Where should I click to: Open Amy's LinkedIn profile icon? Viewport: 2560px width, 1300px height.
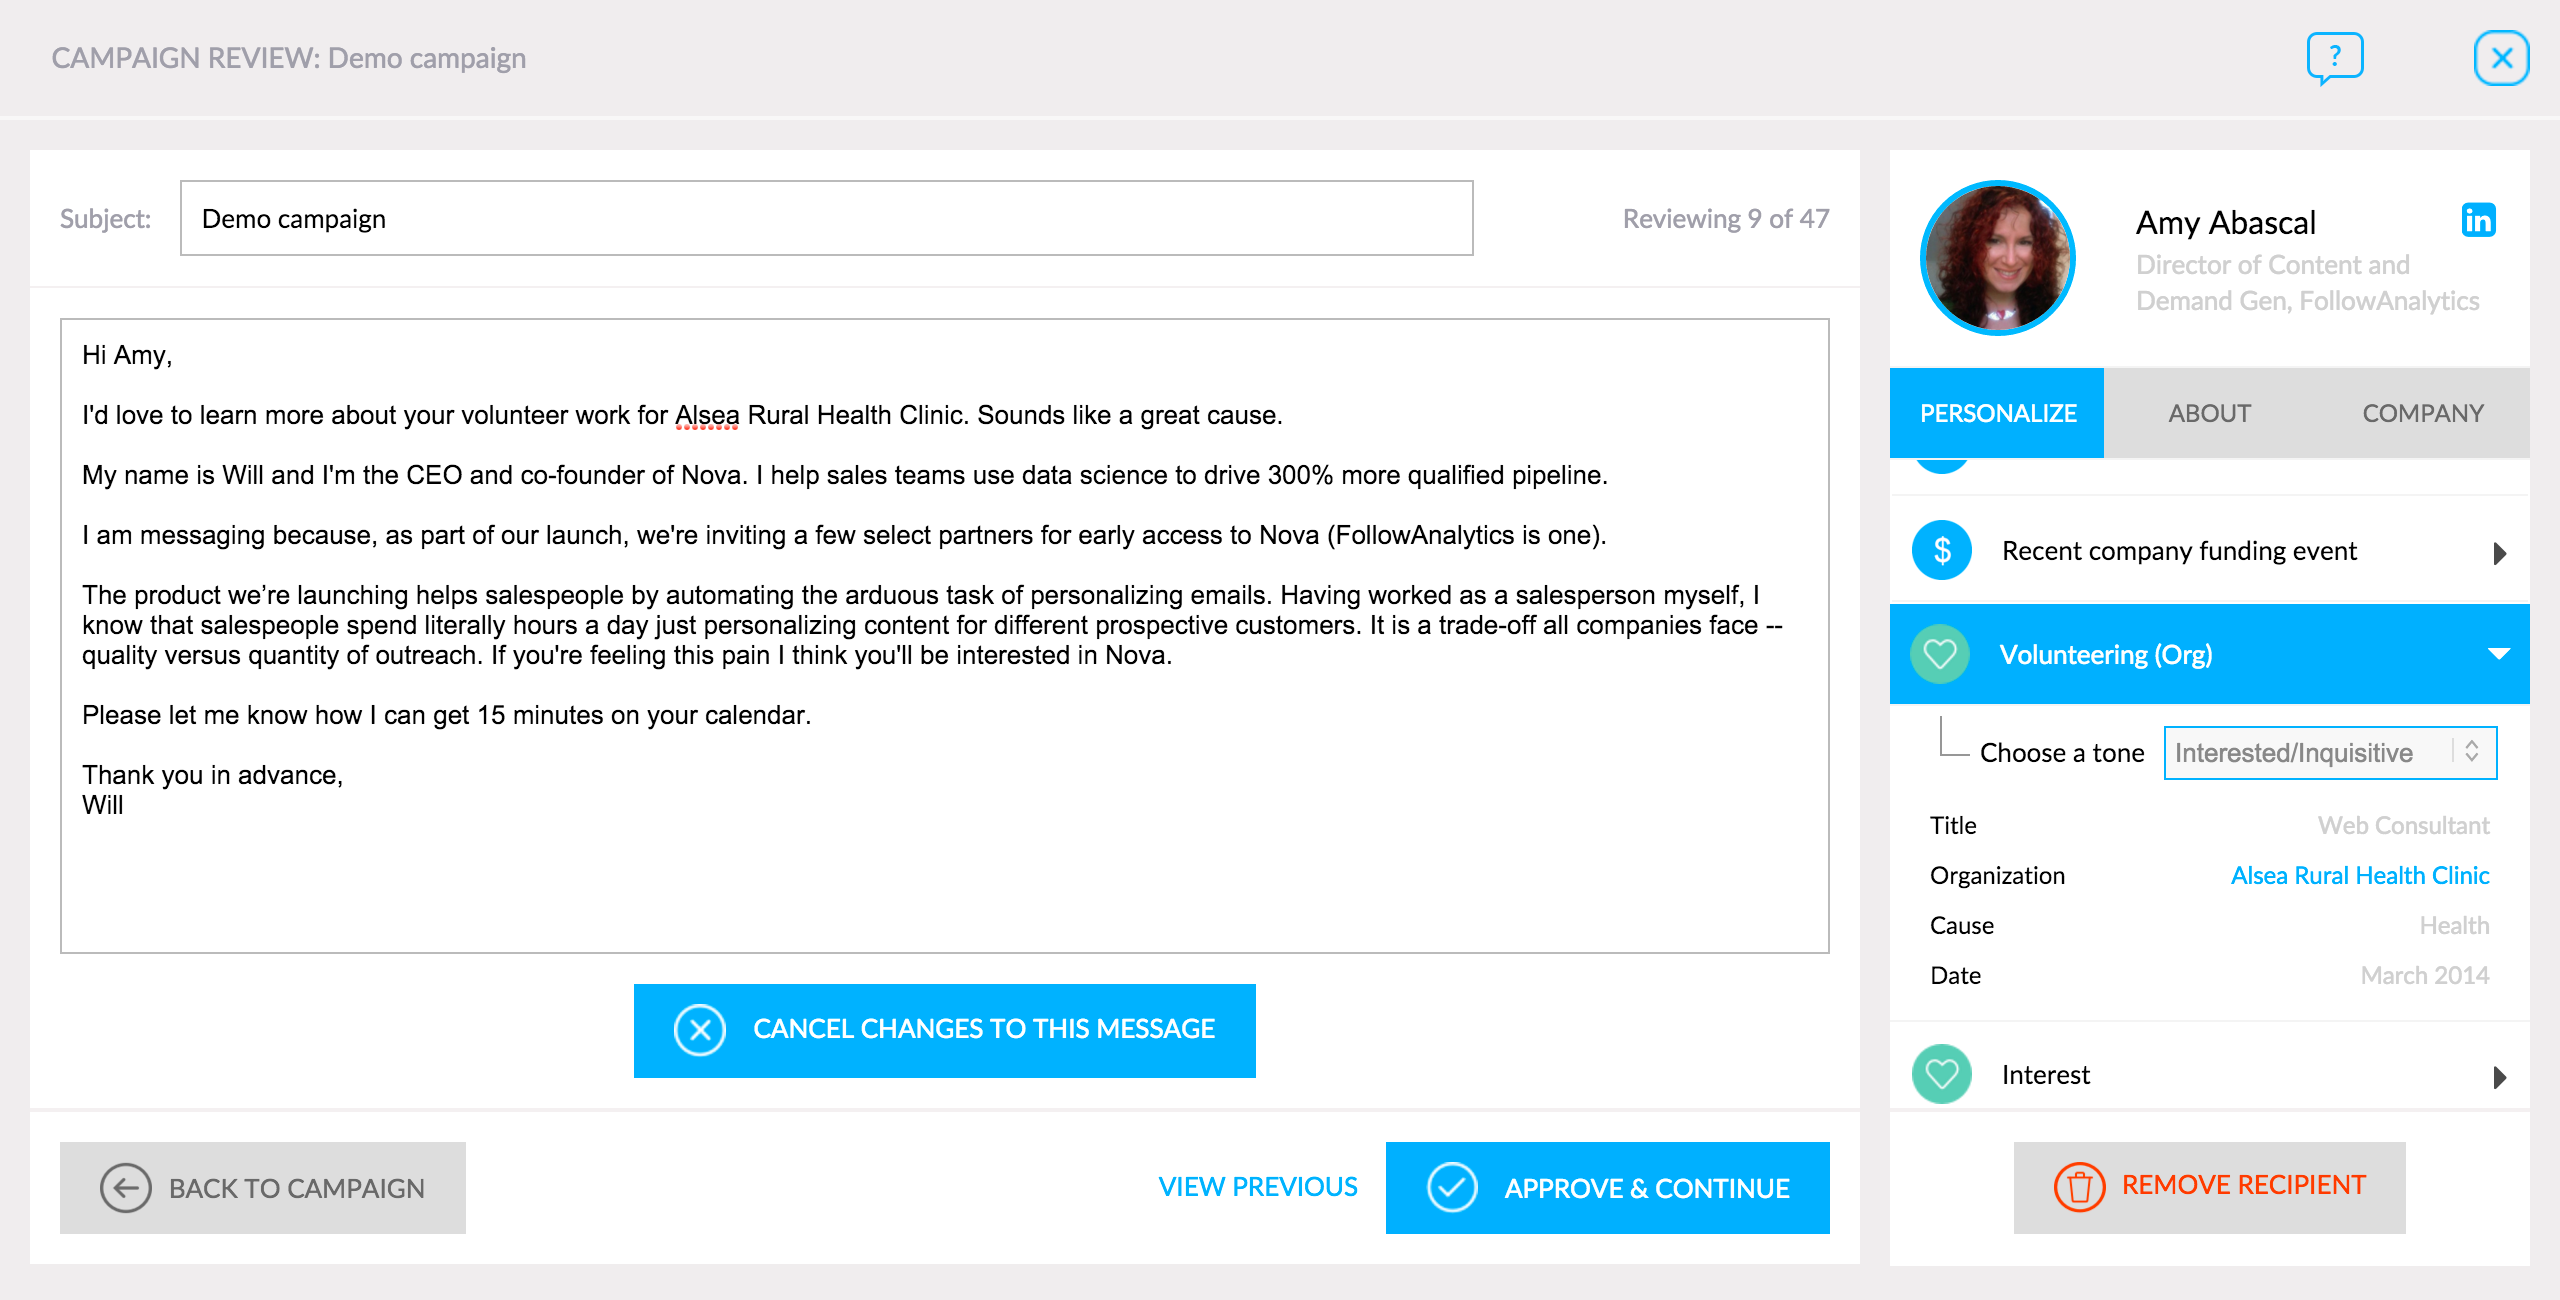2478,220
